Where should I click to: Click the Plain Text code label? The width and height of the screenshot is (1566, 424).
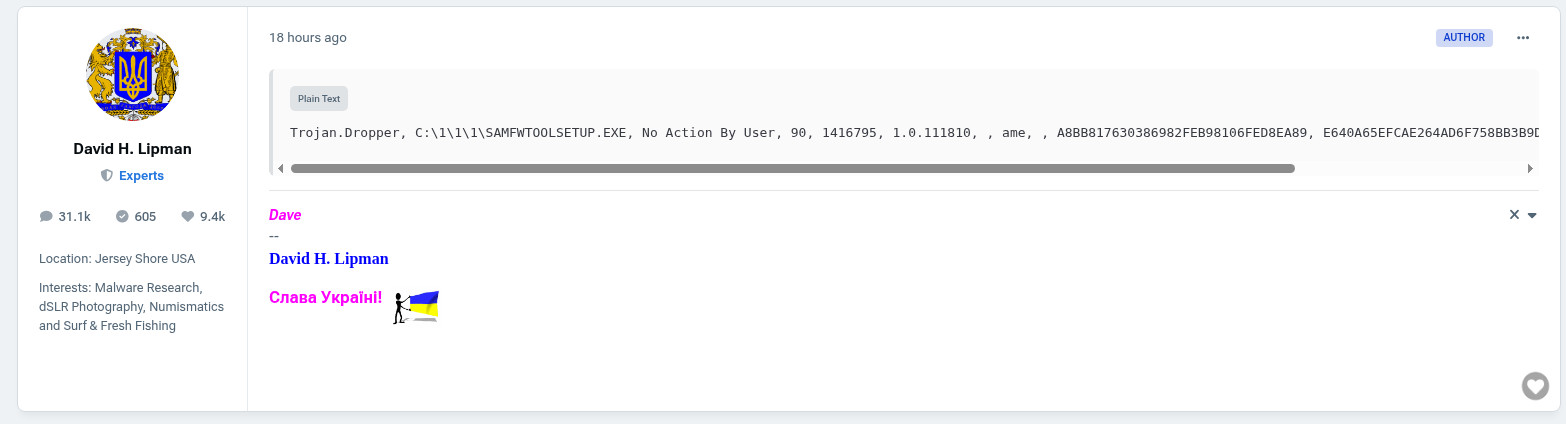(x=319, y=99)
